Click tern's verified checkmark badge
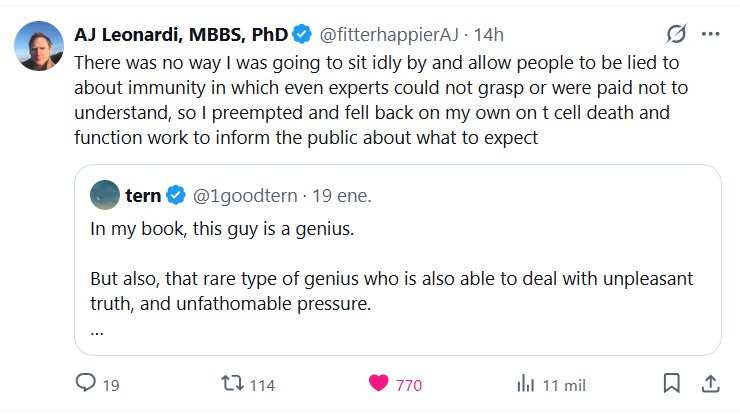The width and height of the screenshot is (740, 414). click(x=174, y=196)
